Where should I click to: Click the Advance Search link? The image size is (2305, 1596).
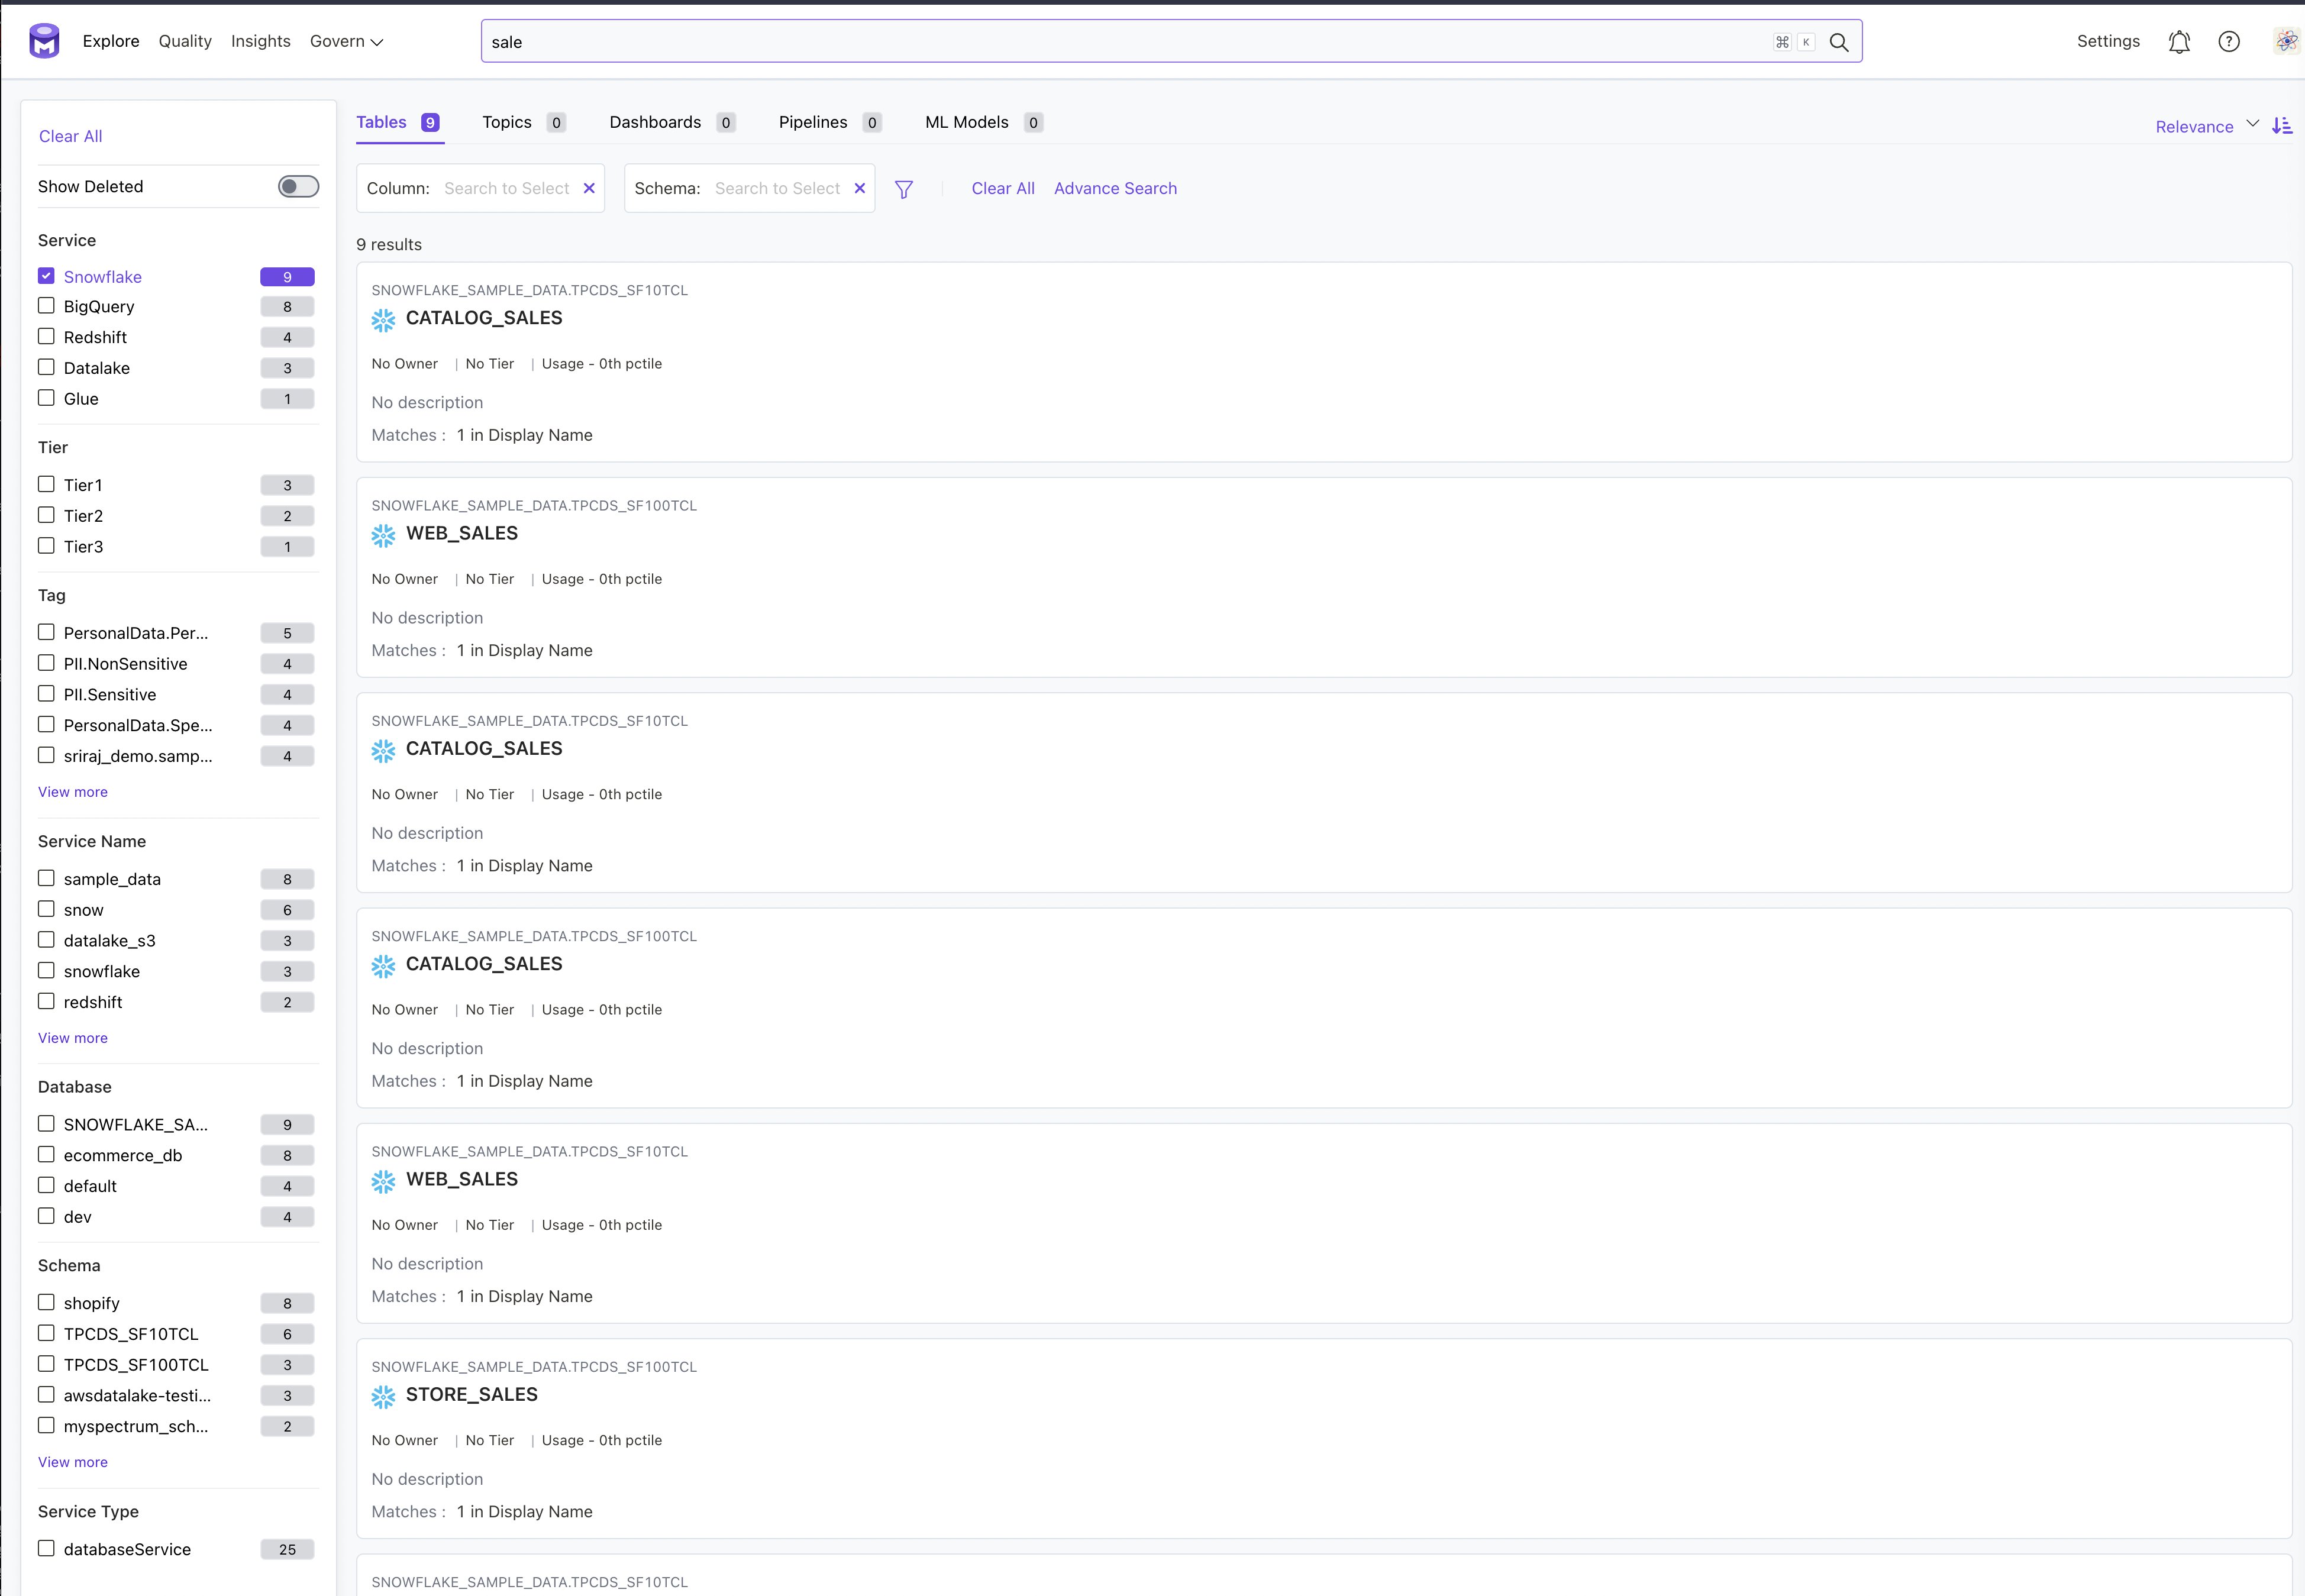[x=1115, y=188]
